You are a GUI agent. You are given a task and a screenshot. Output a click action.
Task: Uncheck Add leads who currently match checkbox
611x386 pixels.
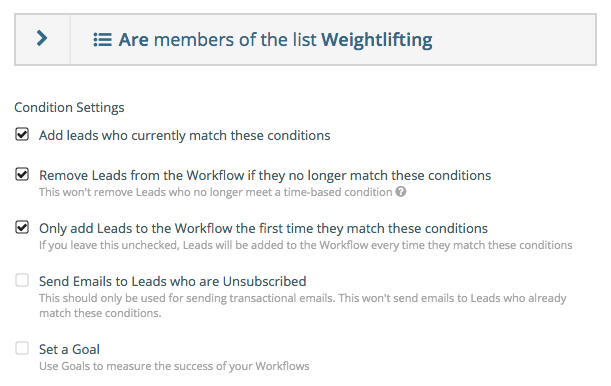click(x=22, y=134)
